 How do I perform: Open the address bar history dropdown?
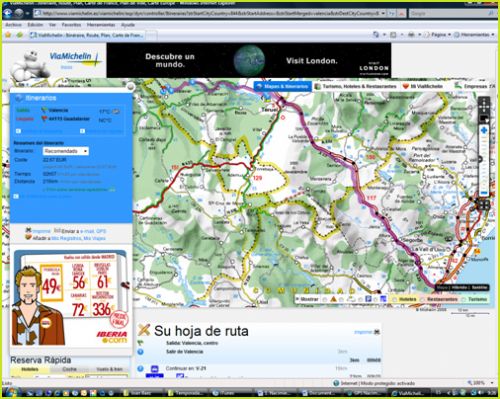383,13
